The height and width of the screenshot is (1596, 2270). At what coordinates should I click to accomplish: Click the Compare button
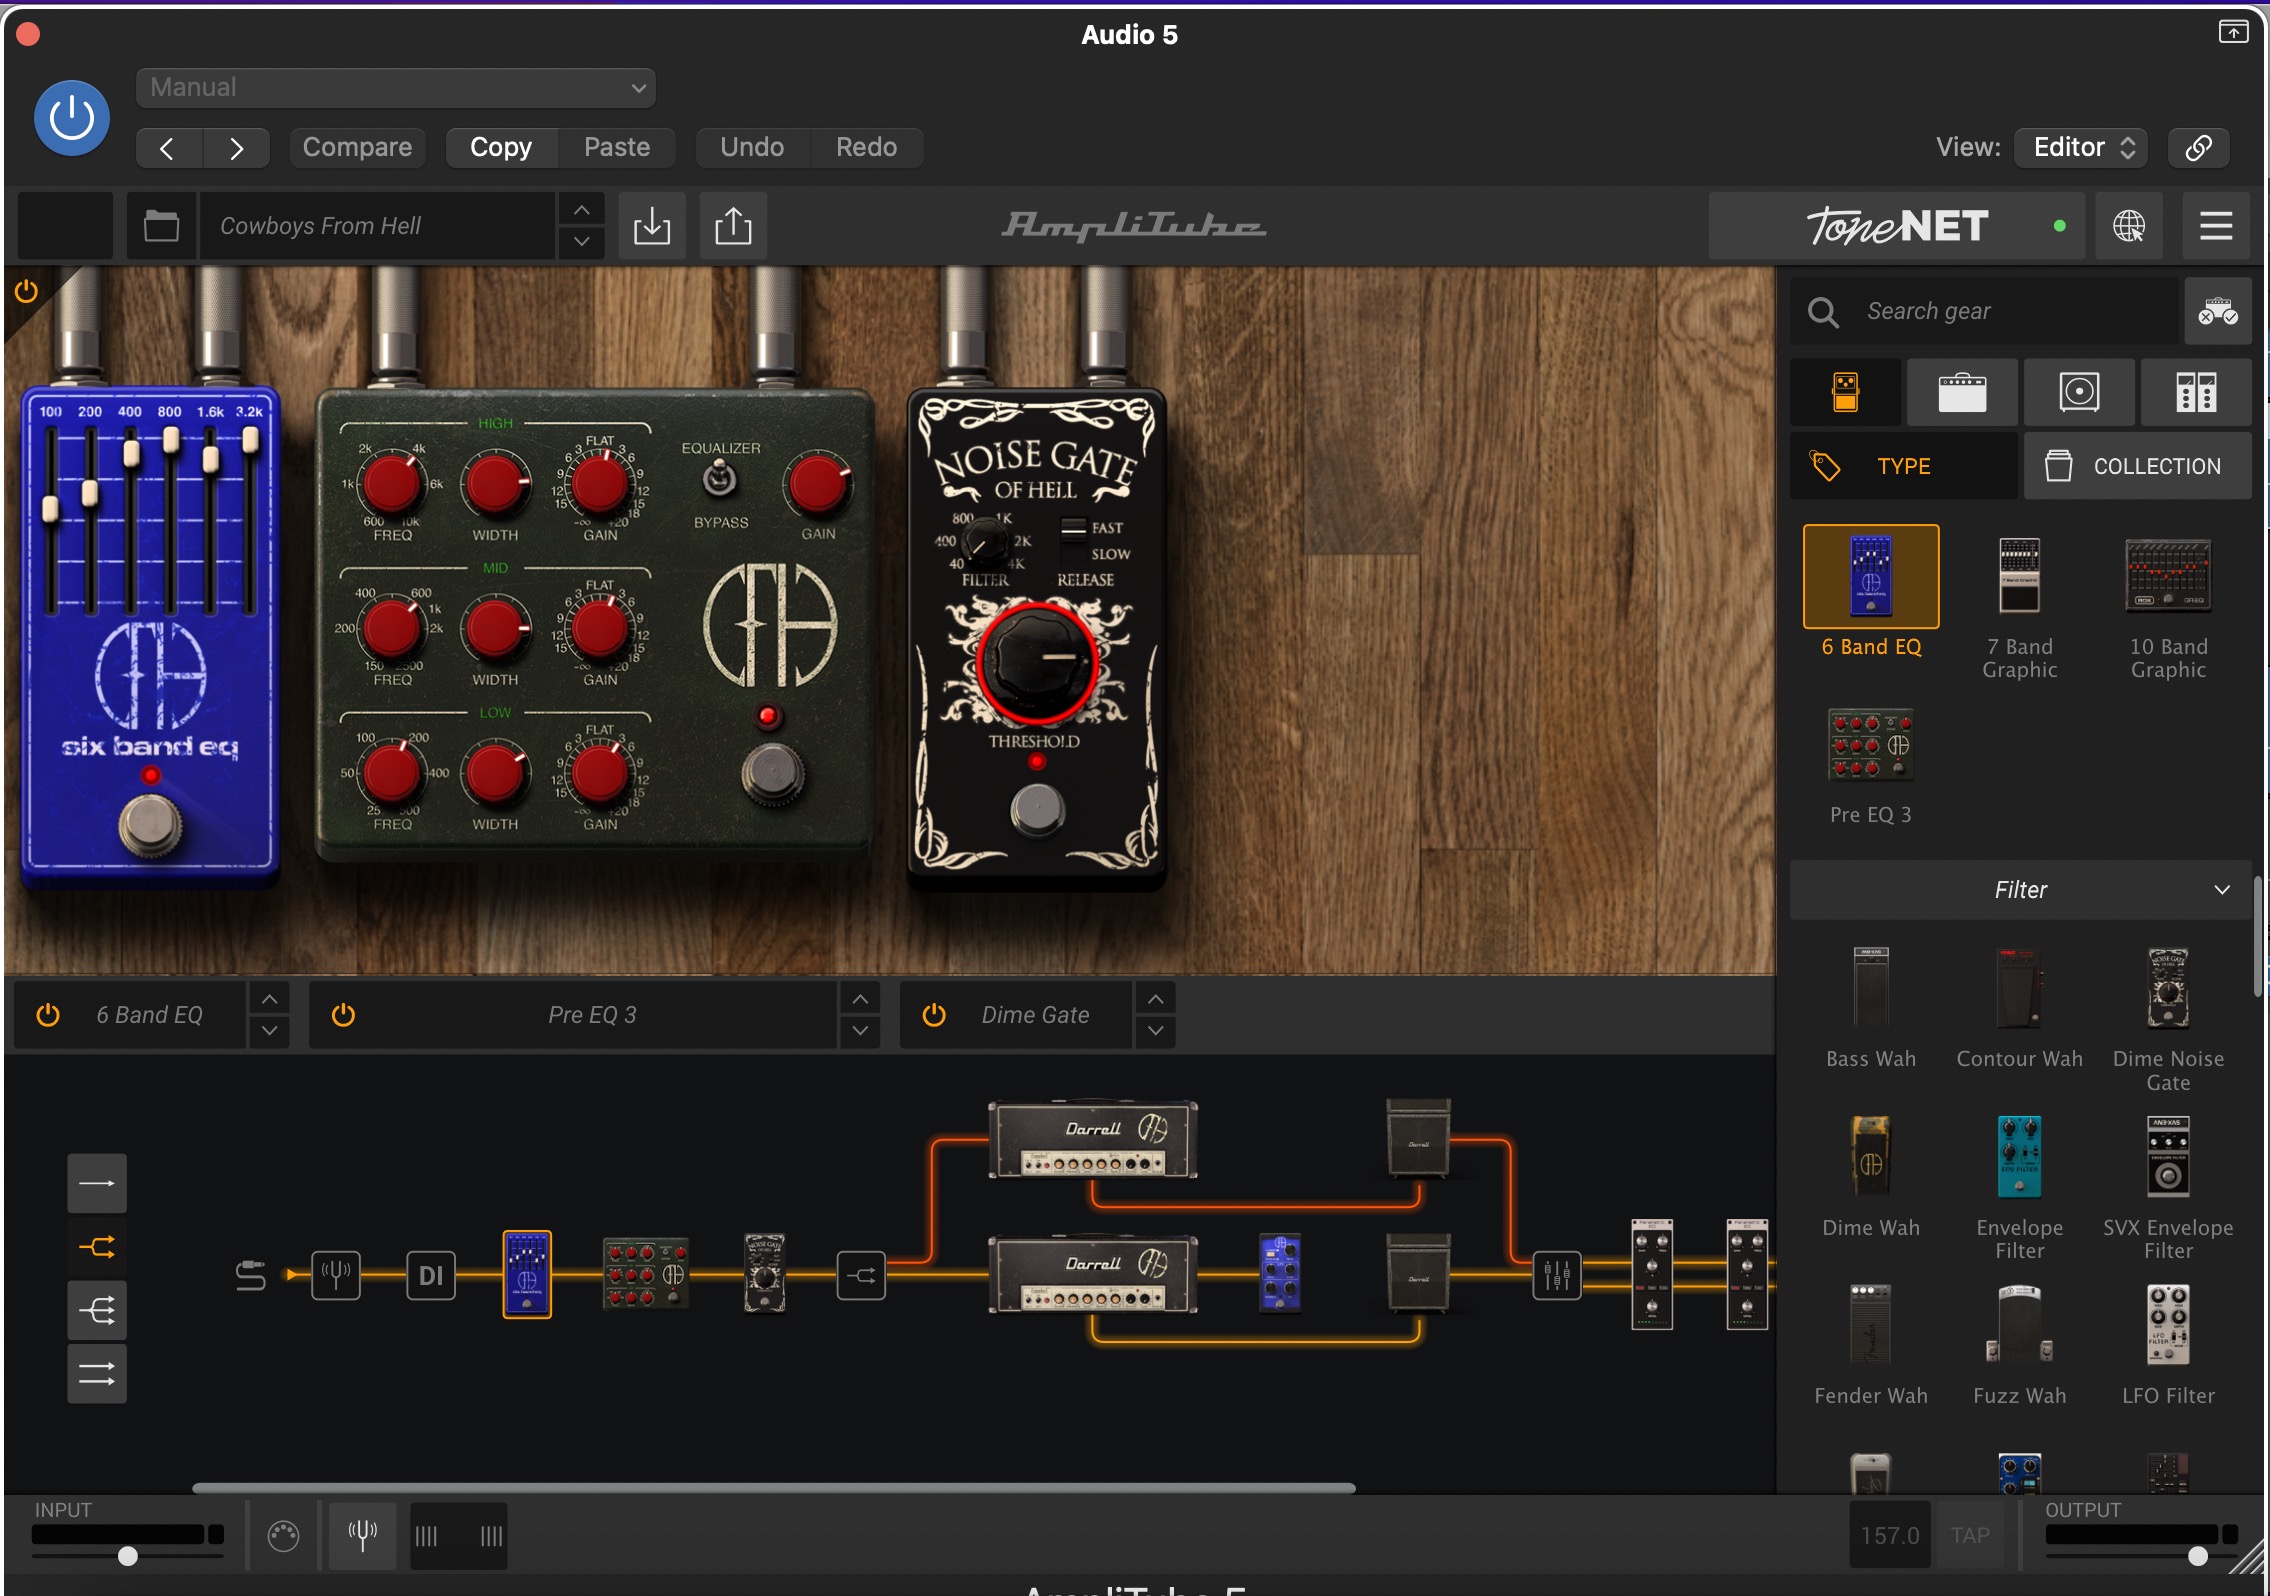(357, 147)
